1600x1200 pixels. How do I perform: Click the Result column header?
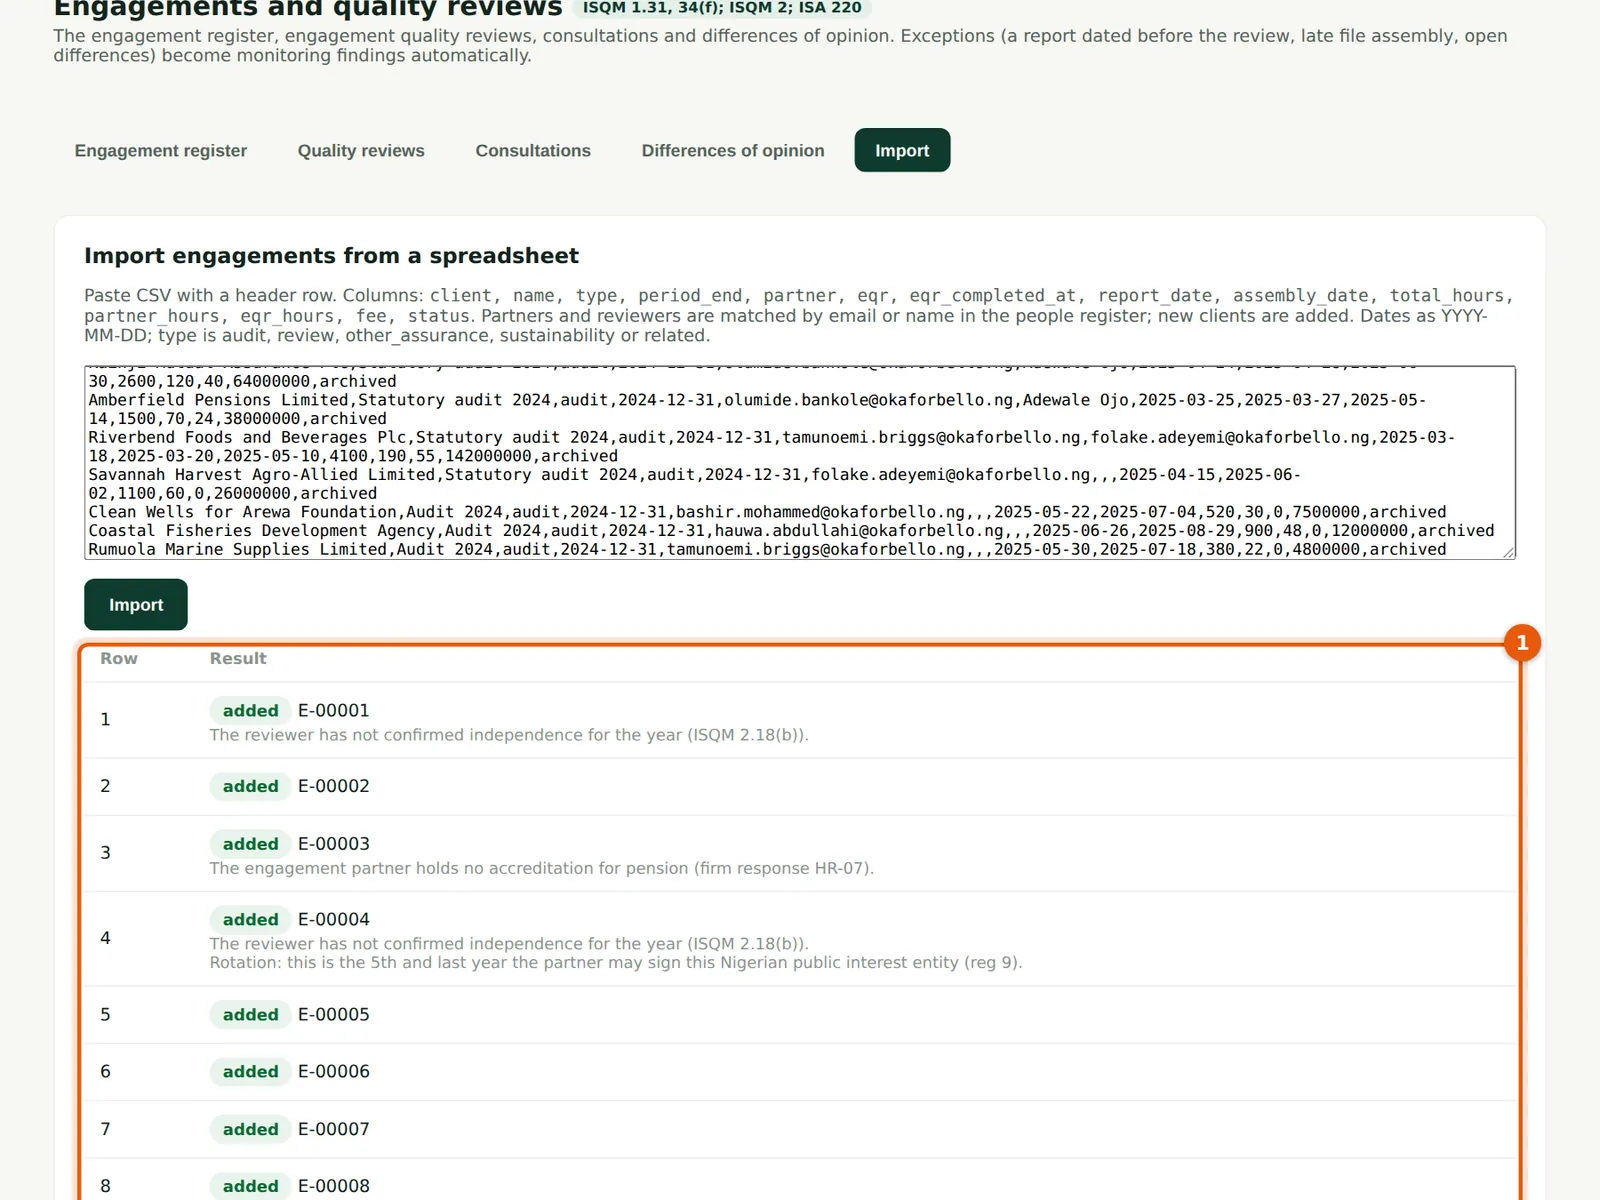pyautogui.click(x=238, y=658)
